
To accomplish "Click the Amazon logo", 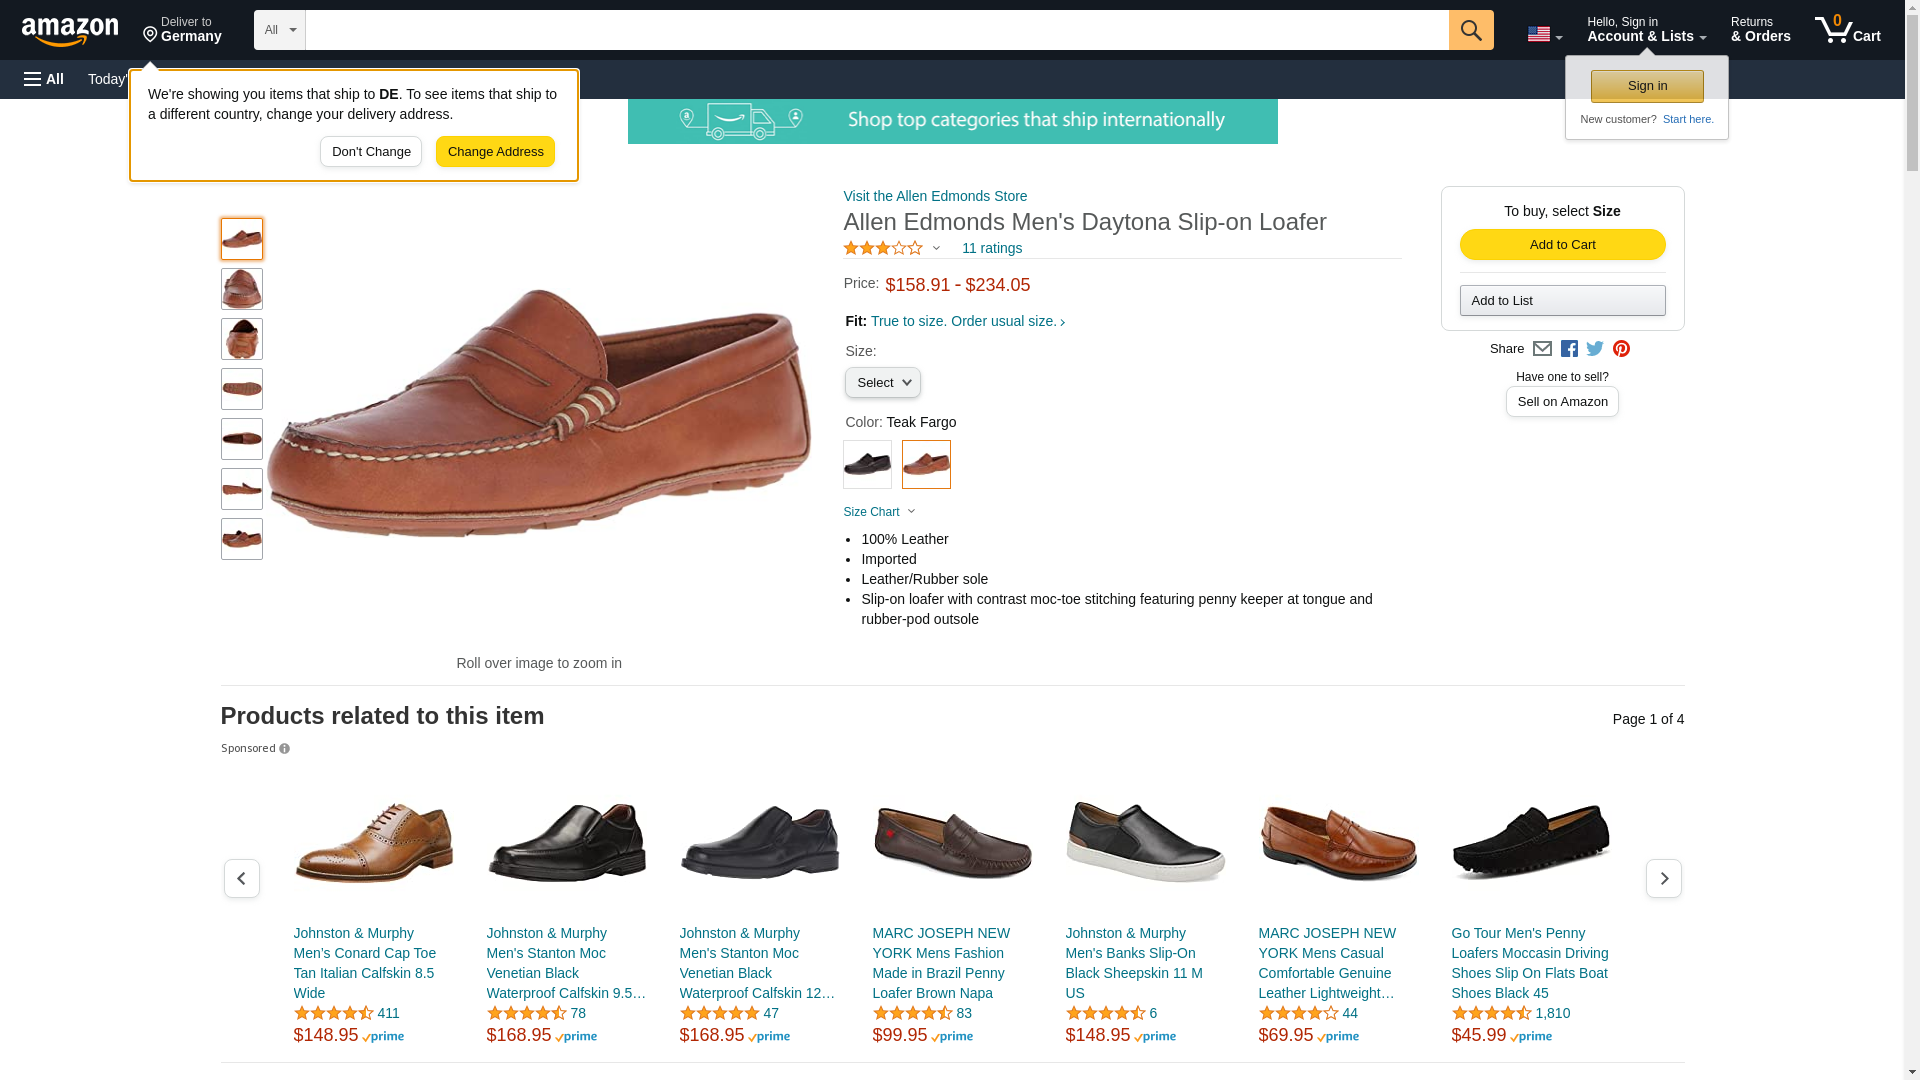I will tap(70, 32).
